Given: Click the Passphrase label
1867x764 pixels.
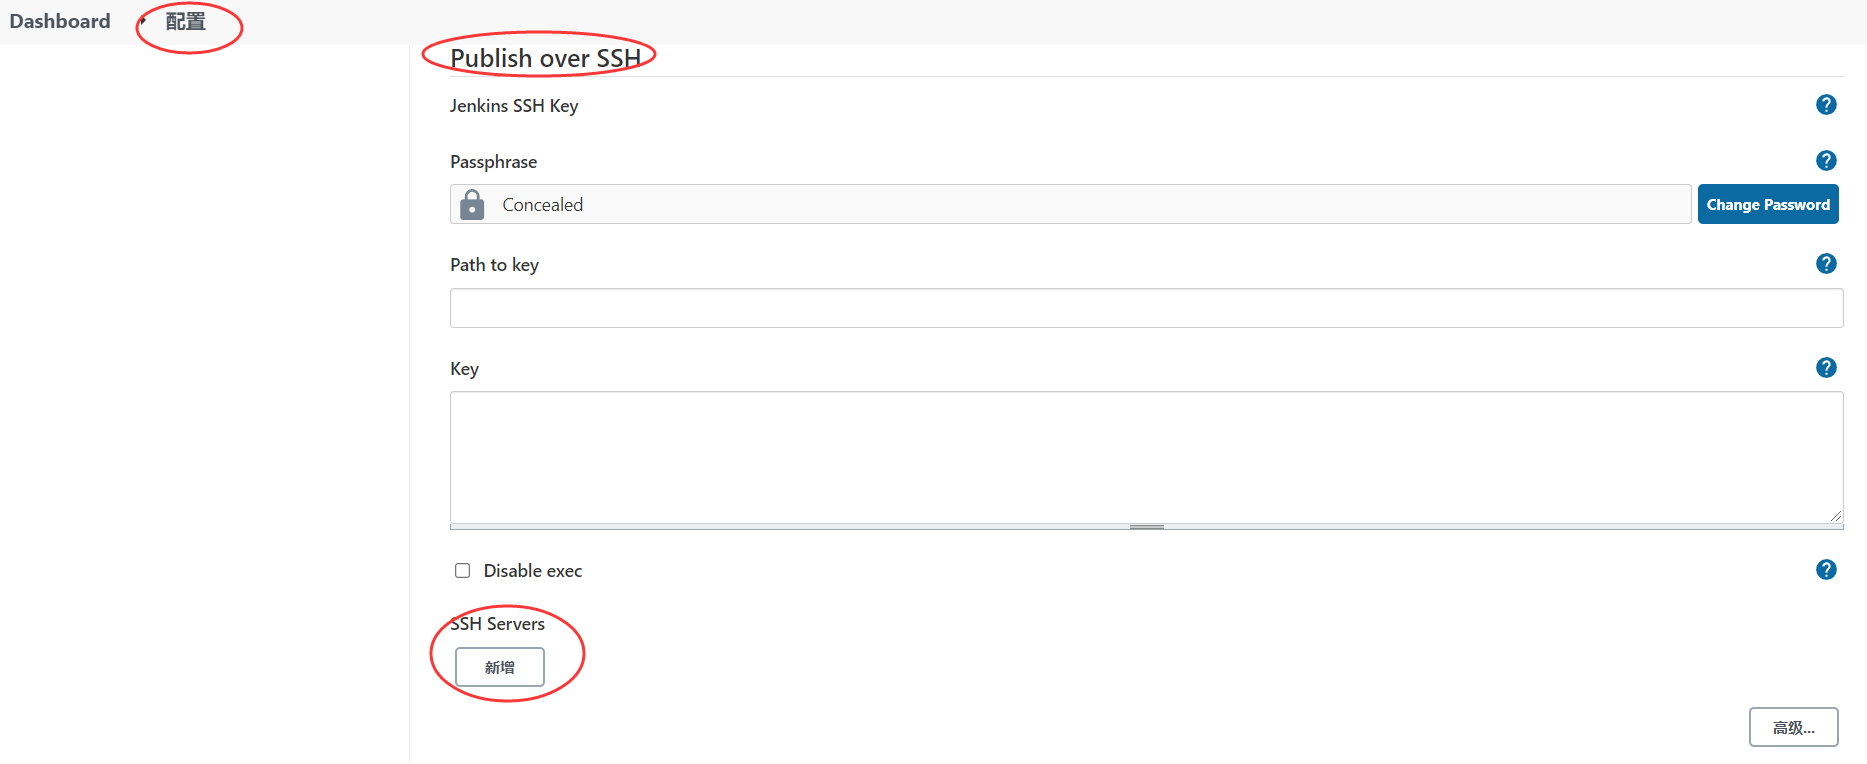Looking at the screenshot, I should [x=493, y=162].
